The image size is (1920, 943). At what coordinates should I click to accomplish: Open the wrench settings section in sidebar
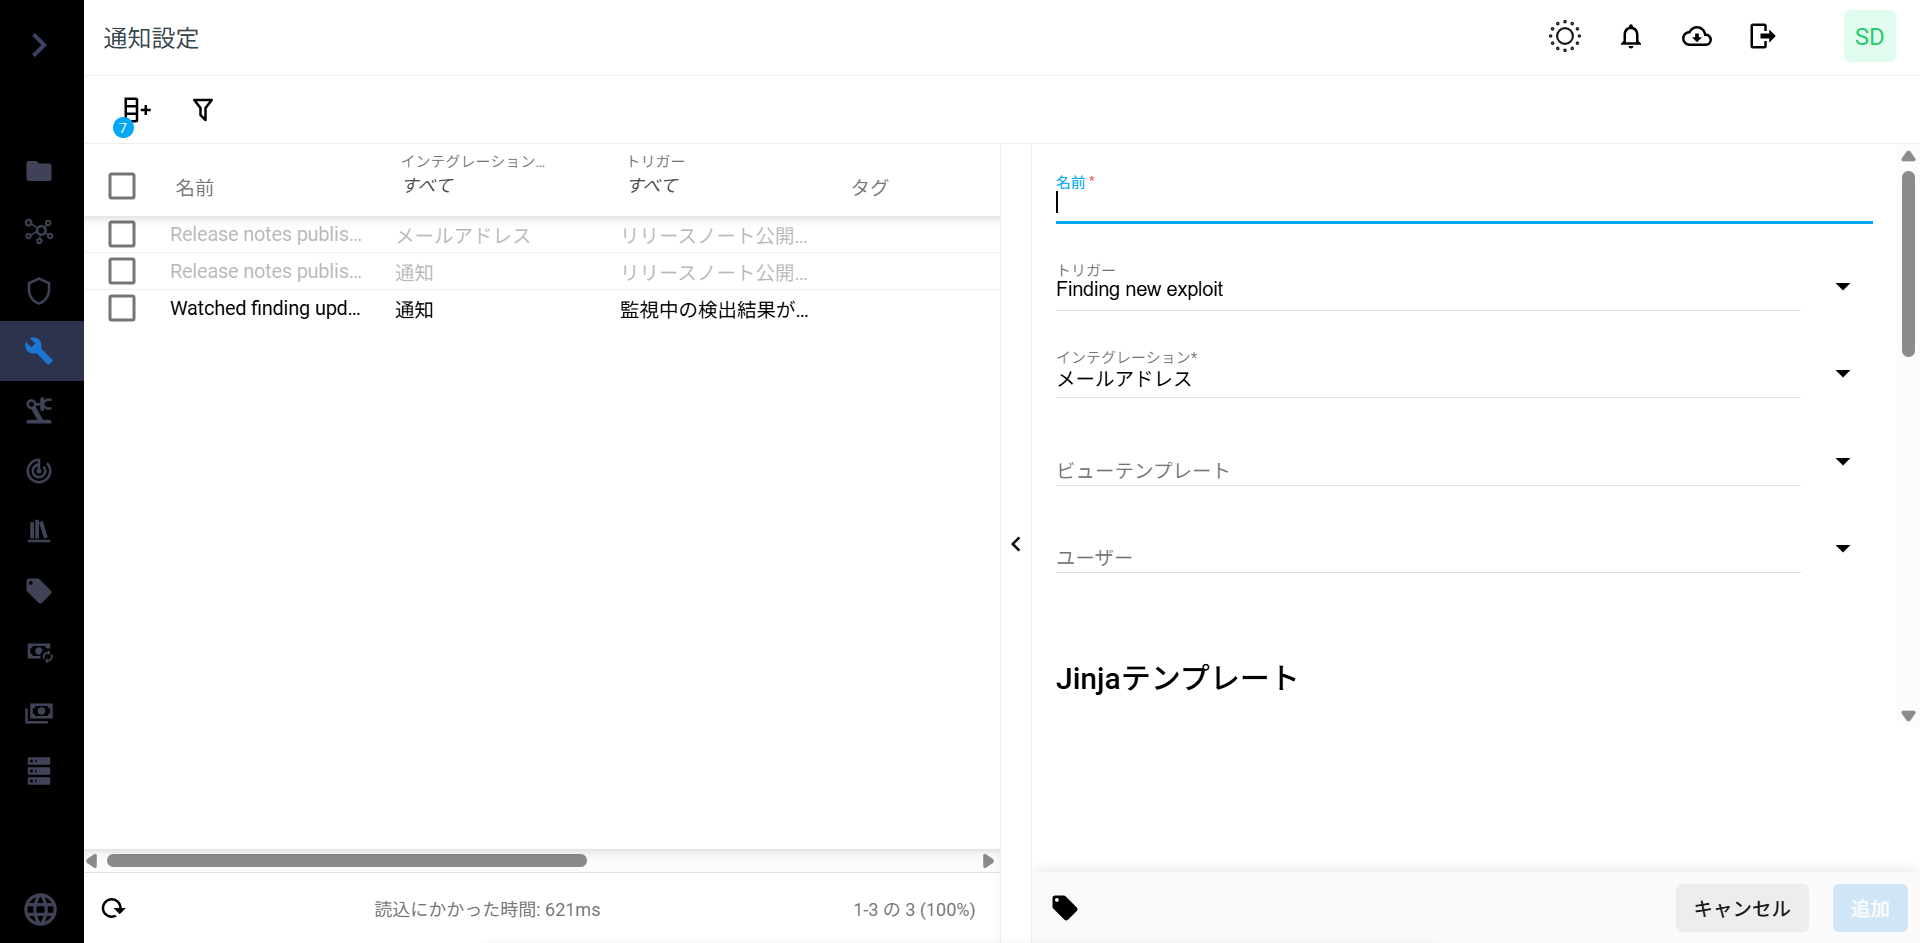[x=39, y=350]
